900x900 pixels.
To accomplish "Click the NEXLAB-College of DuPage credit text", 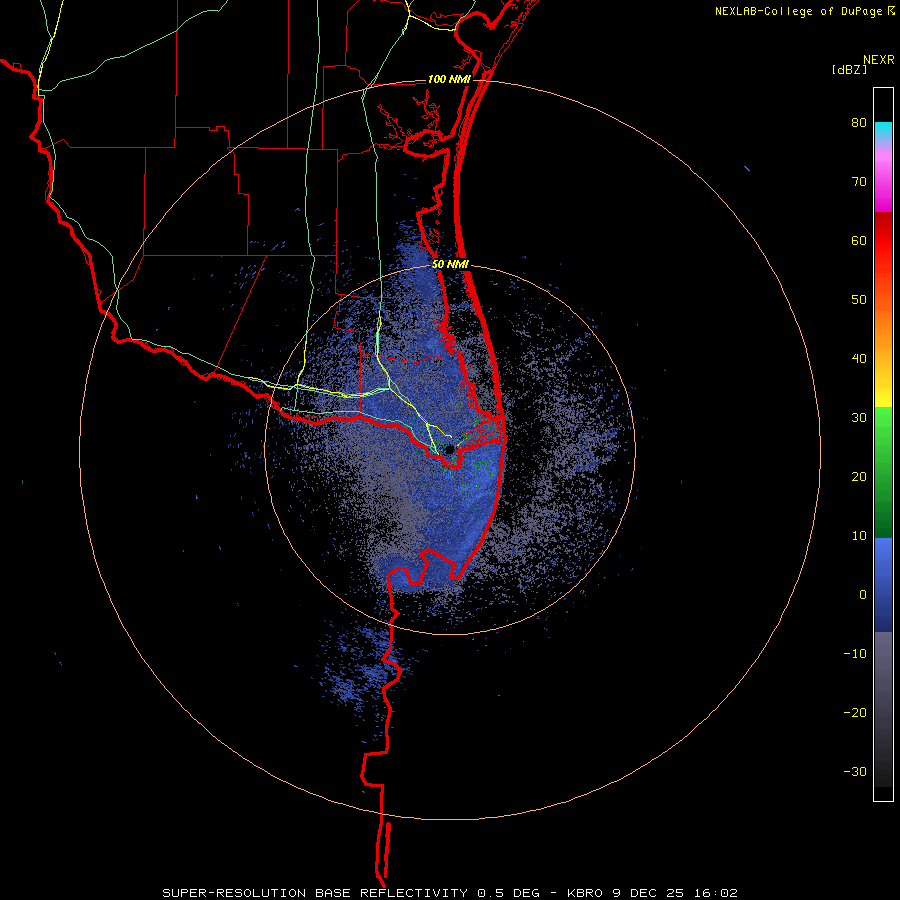I will [799, 11].
